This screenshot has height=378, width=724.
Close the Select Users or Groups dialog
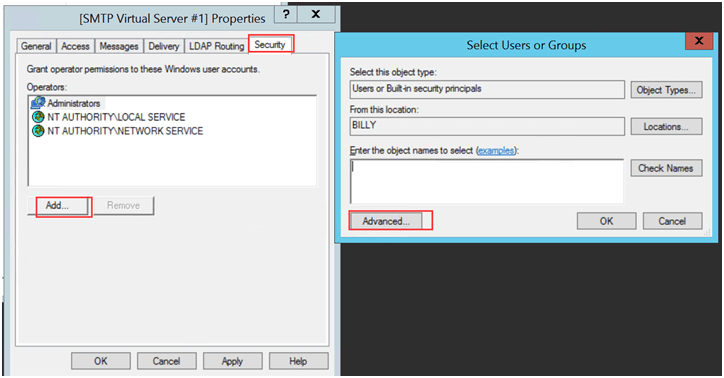coord(699,41)
